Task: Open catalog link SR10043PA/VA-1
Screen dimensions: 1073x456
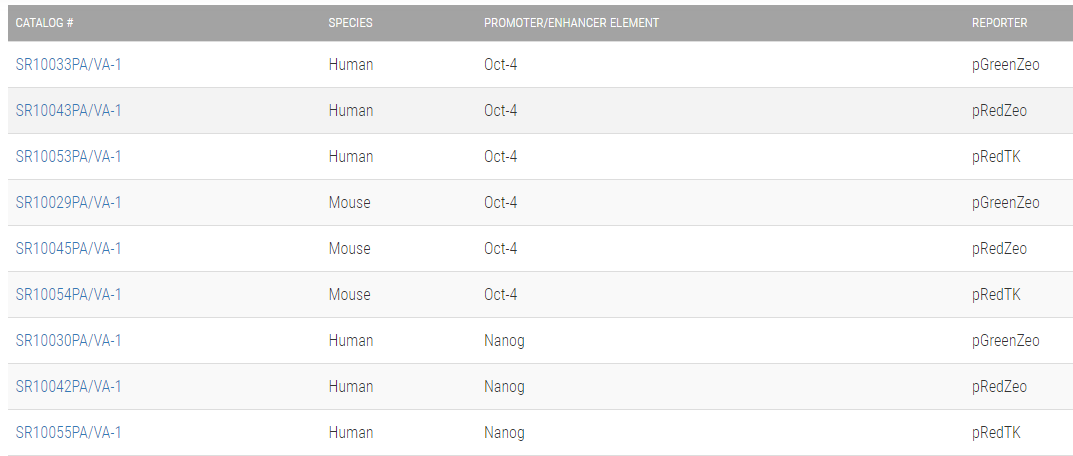Action: (69, 111)
